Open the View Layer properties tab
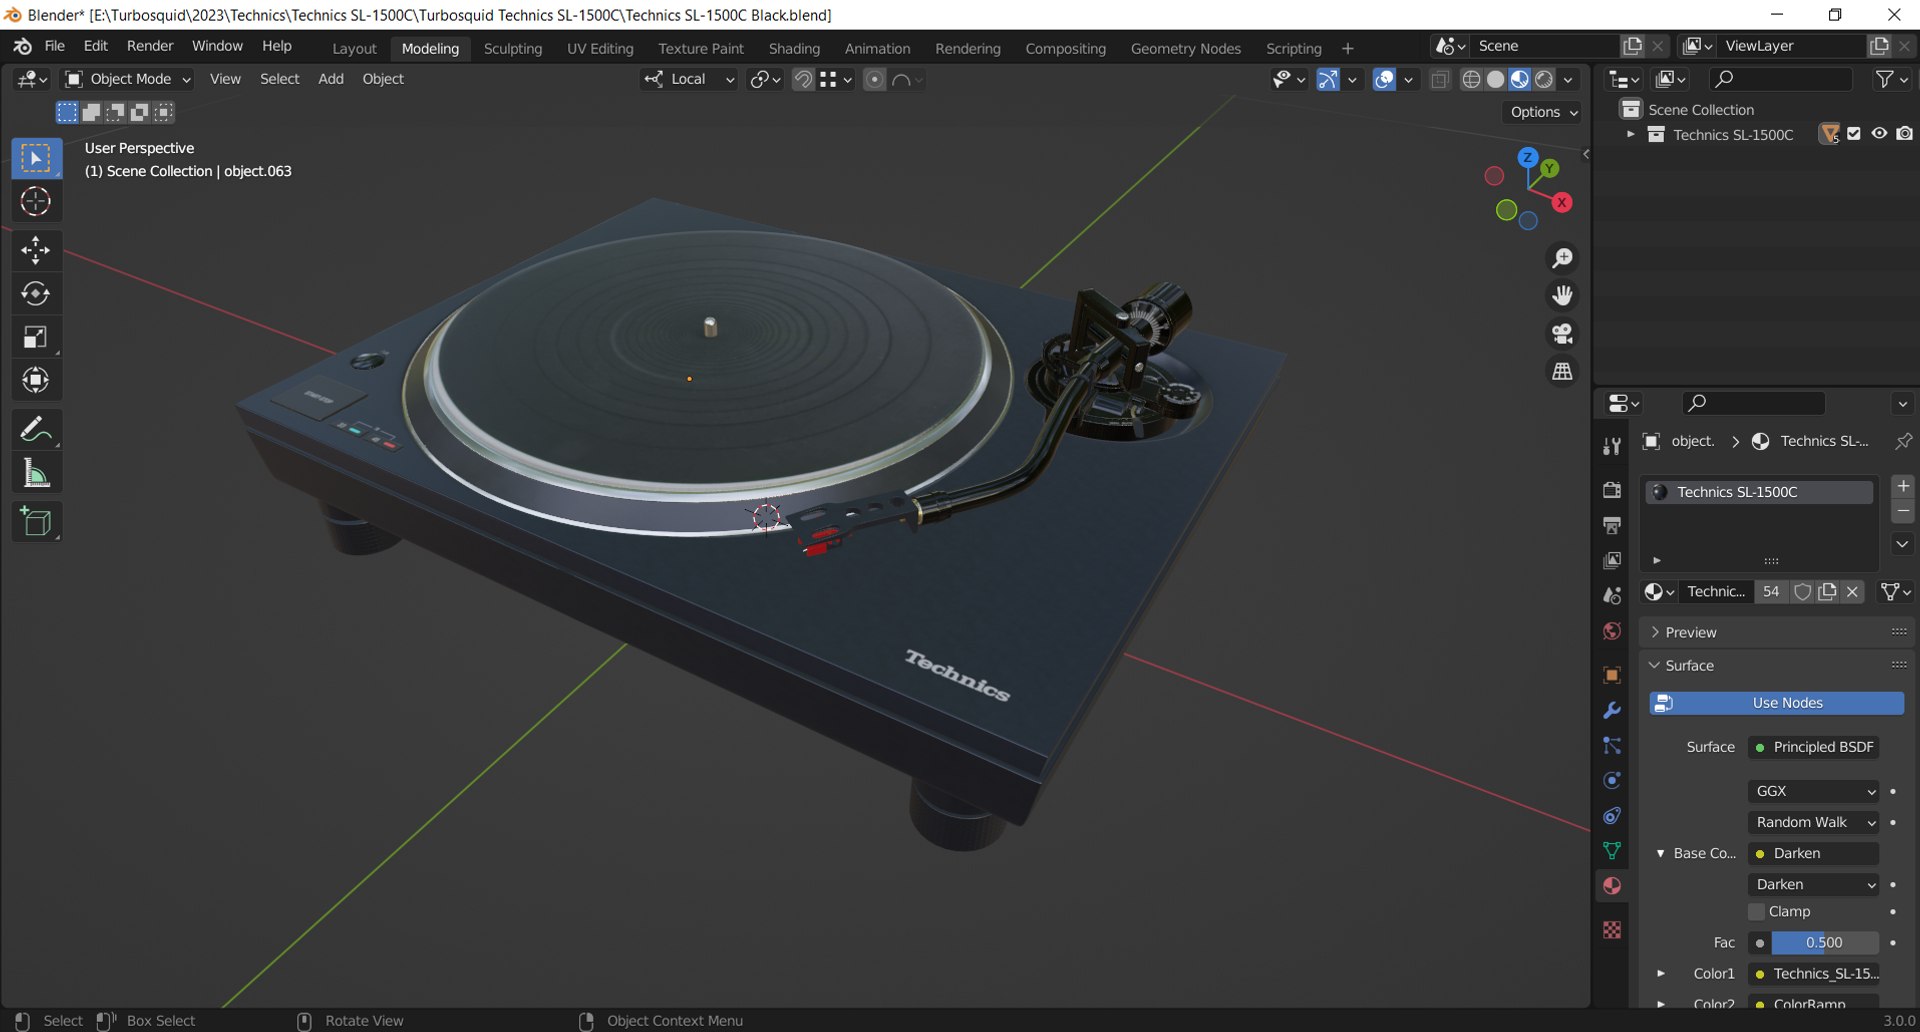The image size is (1920, 1032). click(x=1612, y=560)
